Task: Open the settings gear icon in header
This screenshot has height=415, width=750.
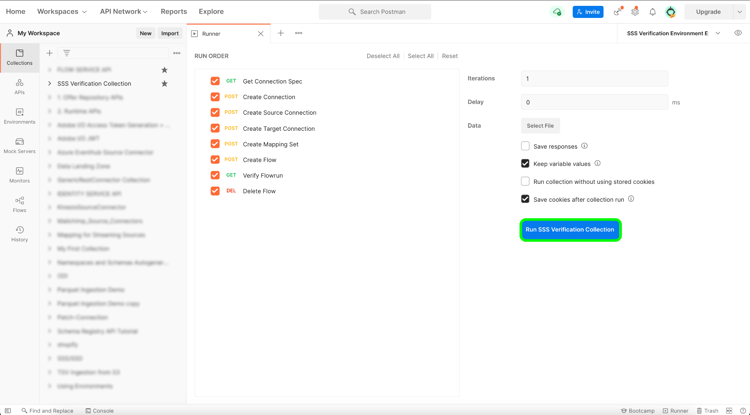Action: [635, 12]
